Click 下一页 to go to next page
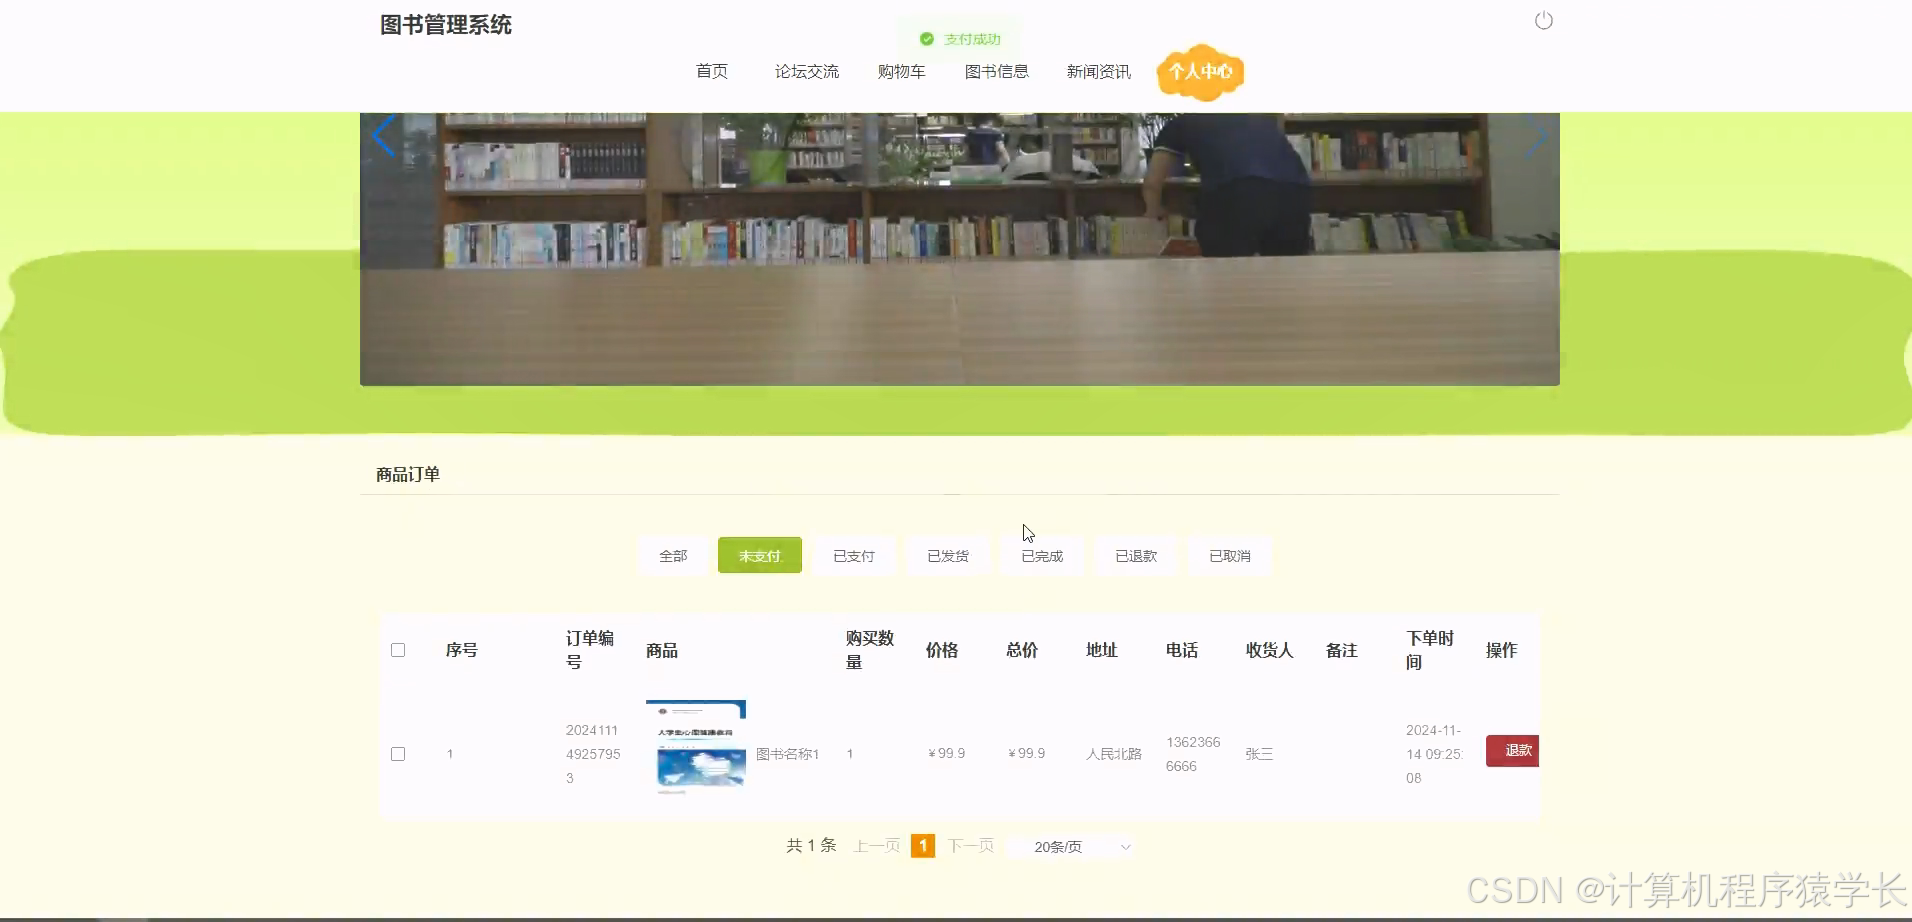Screen dimensions: 1912x922 tap(970, 845)
